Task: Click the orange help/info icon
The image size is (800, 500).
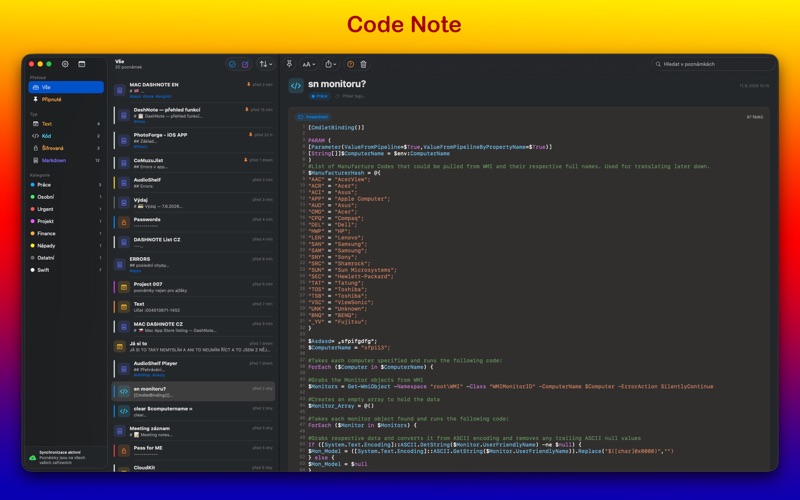Action: coord(351,64)
